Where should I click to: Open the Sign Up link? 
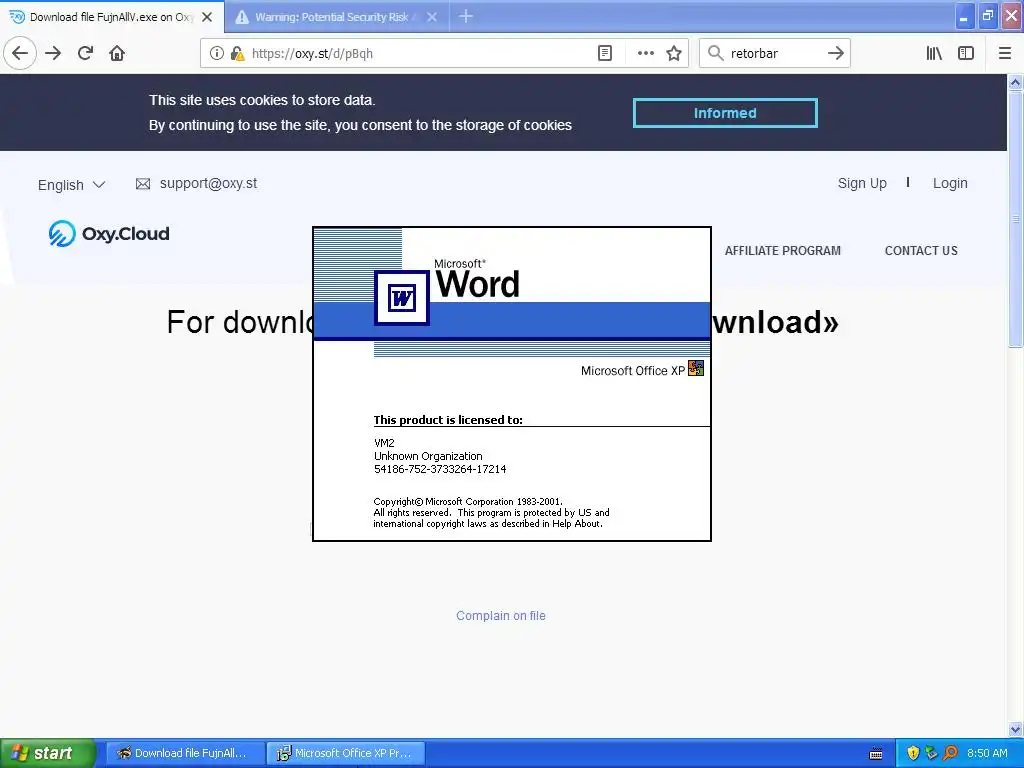pos(862,184)
